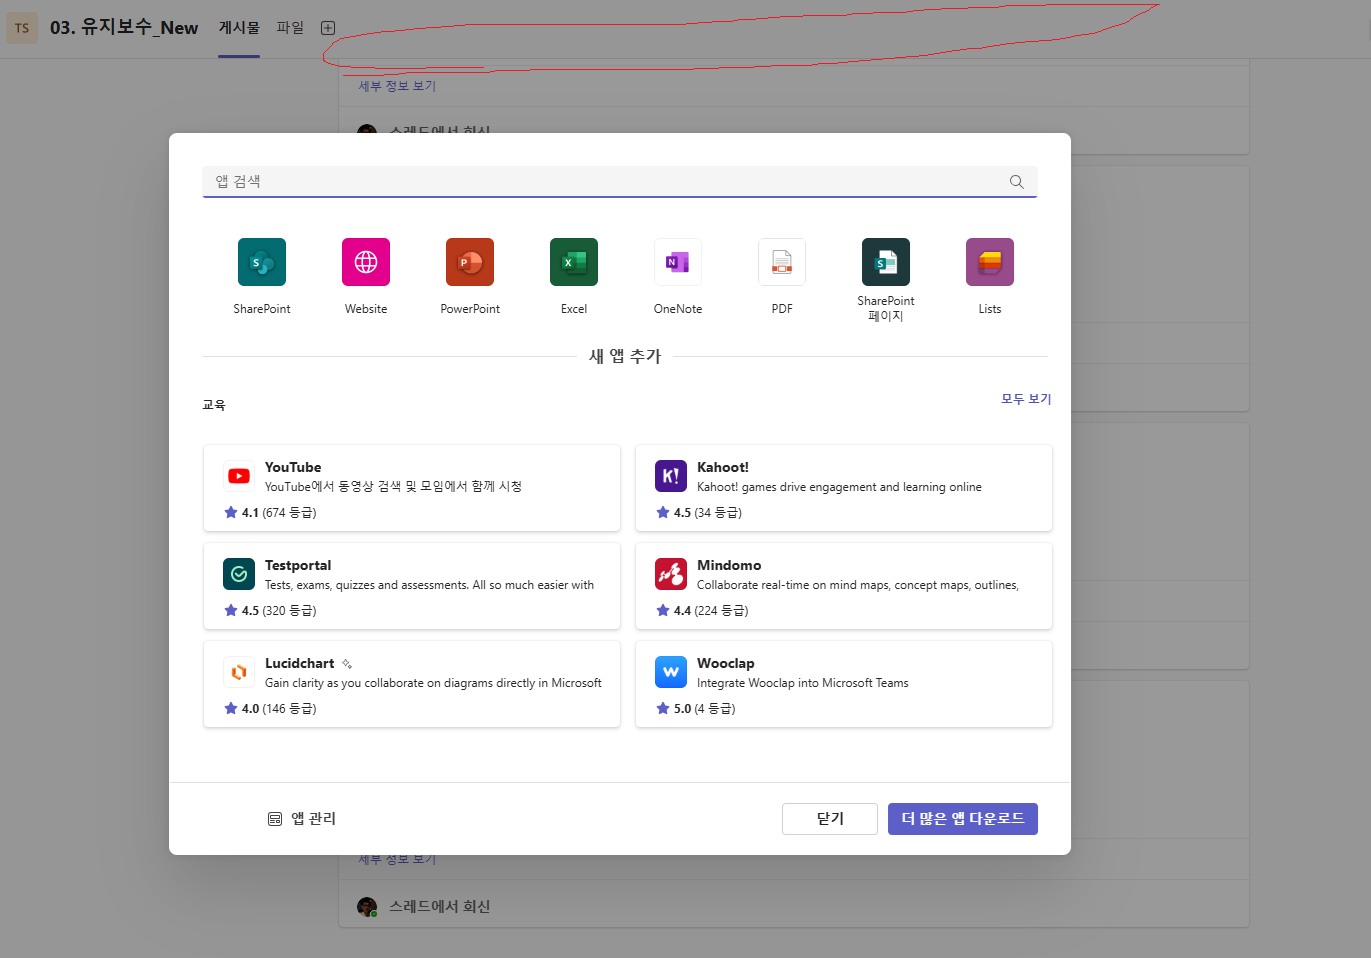
Task: Open the 게시물 tab
Action: pos(239,28)
